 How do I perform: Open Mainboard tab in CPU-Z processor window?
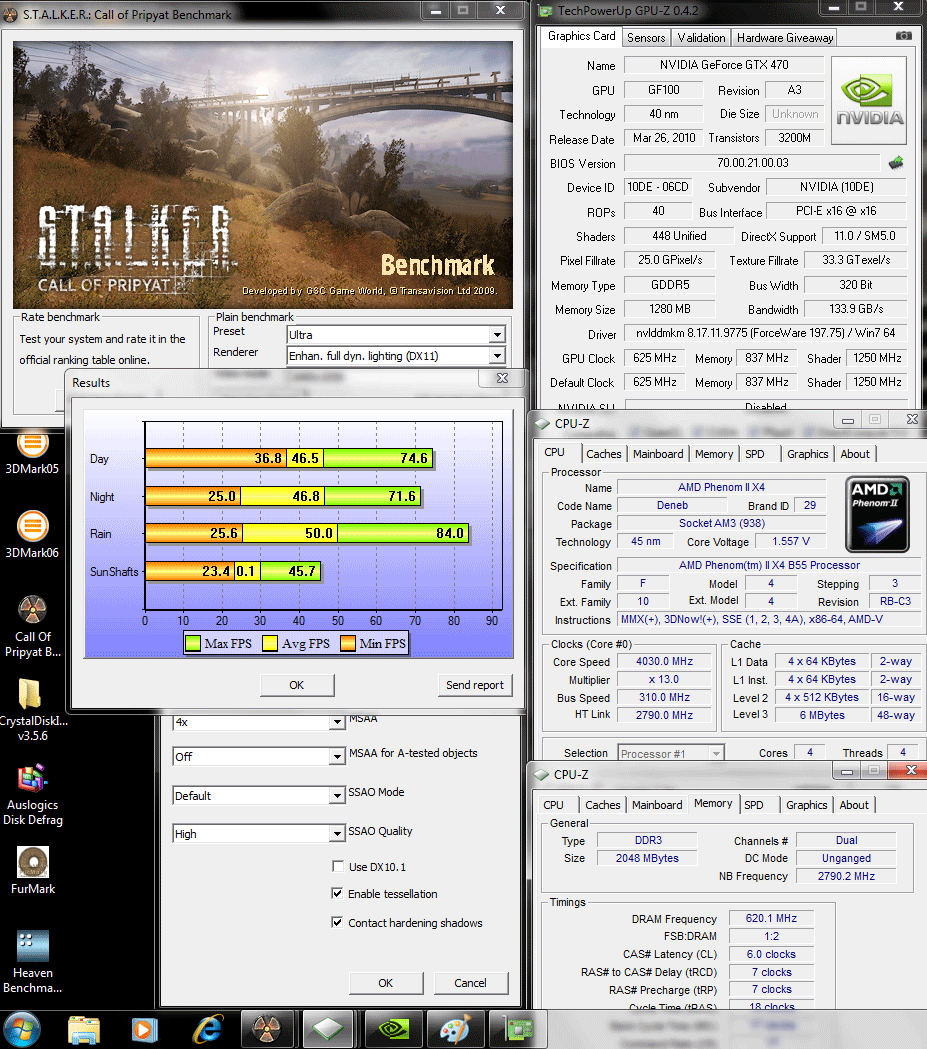point(658,454)
